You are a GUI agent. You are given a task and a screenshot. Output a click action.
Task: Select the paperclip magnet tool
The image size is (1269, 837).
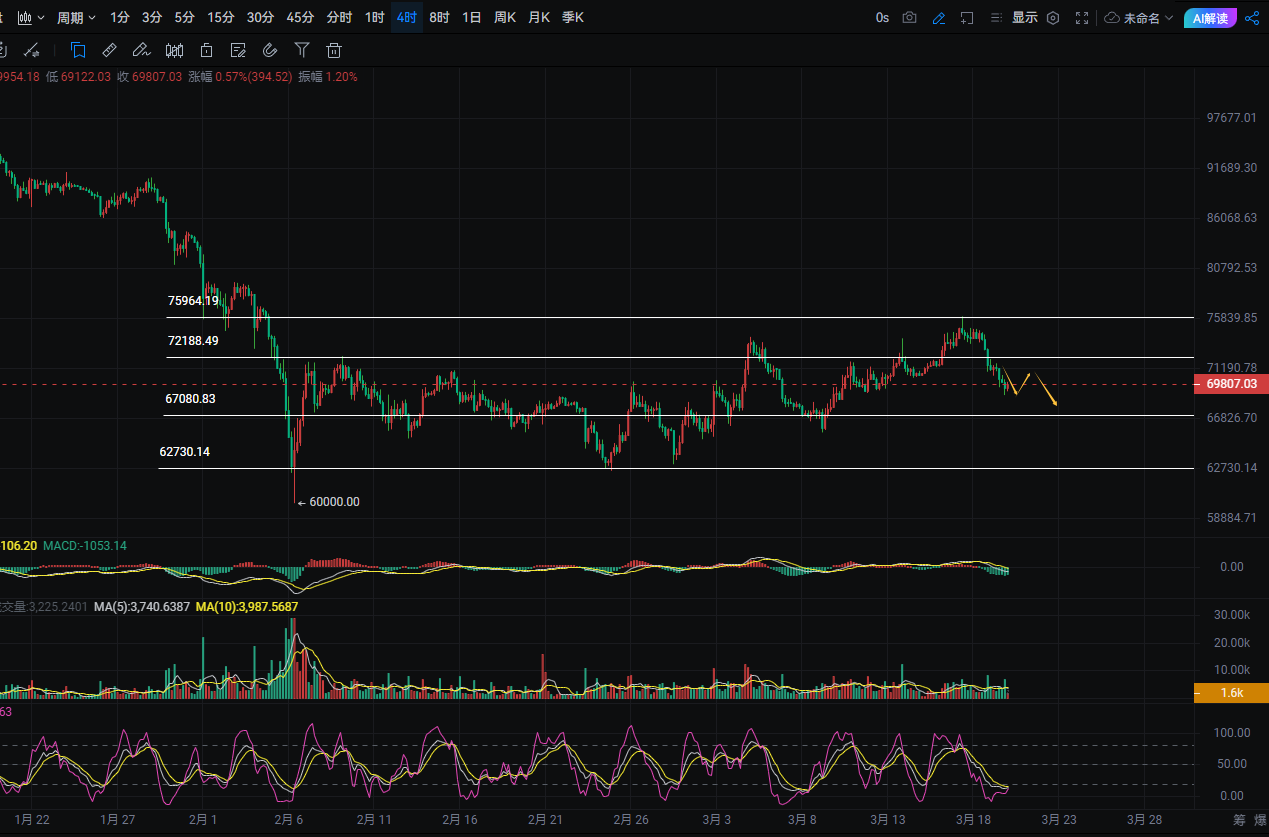click(x=269, y=50)
